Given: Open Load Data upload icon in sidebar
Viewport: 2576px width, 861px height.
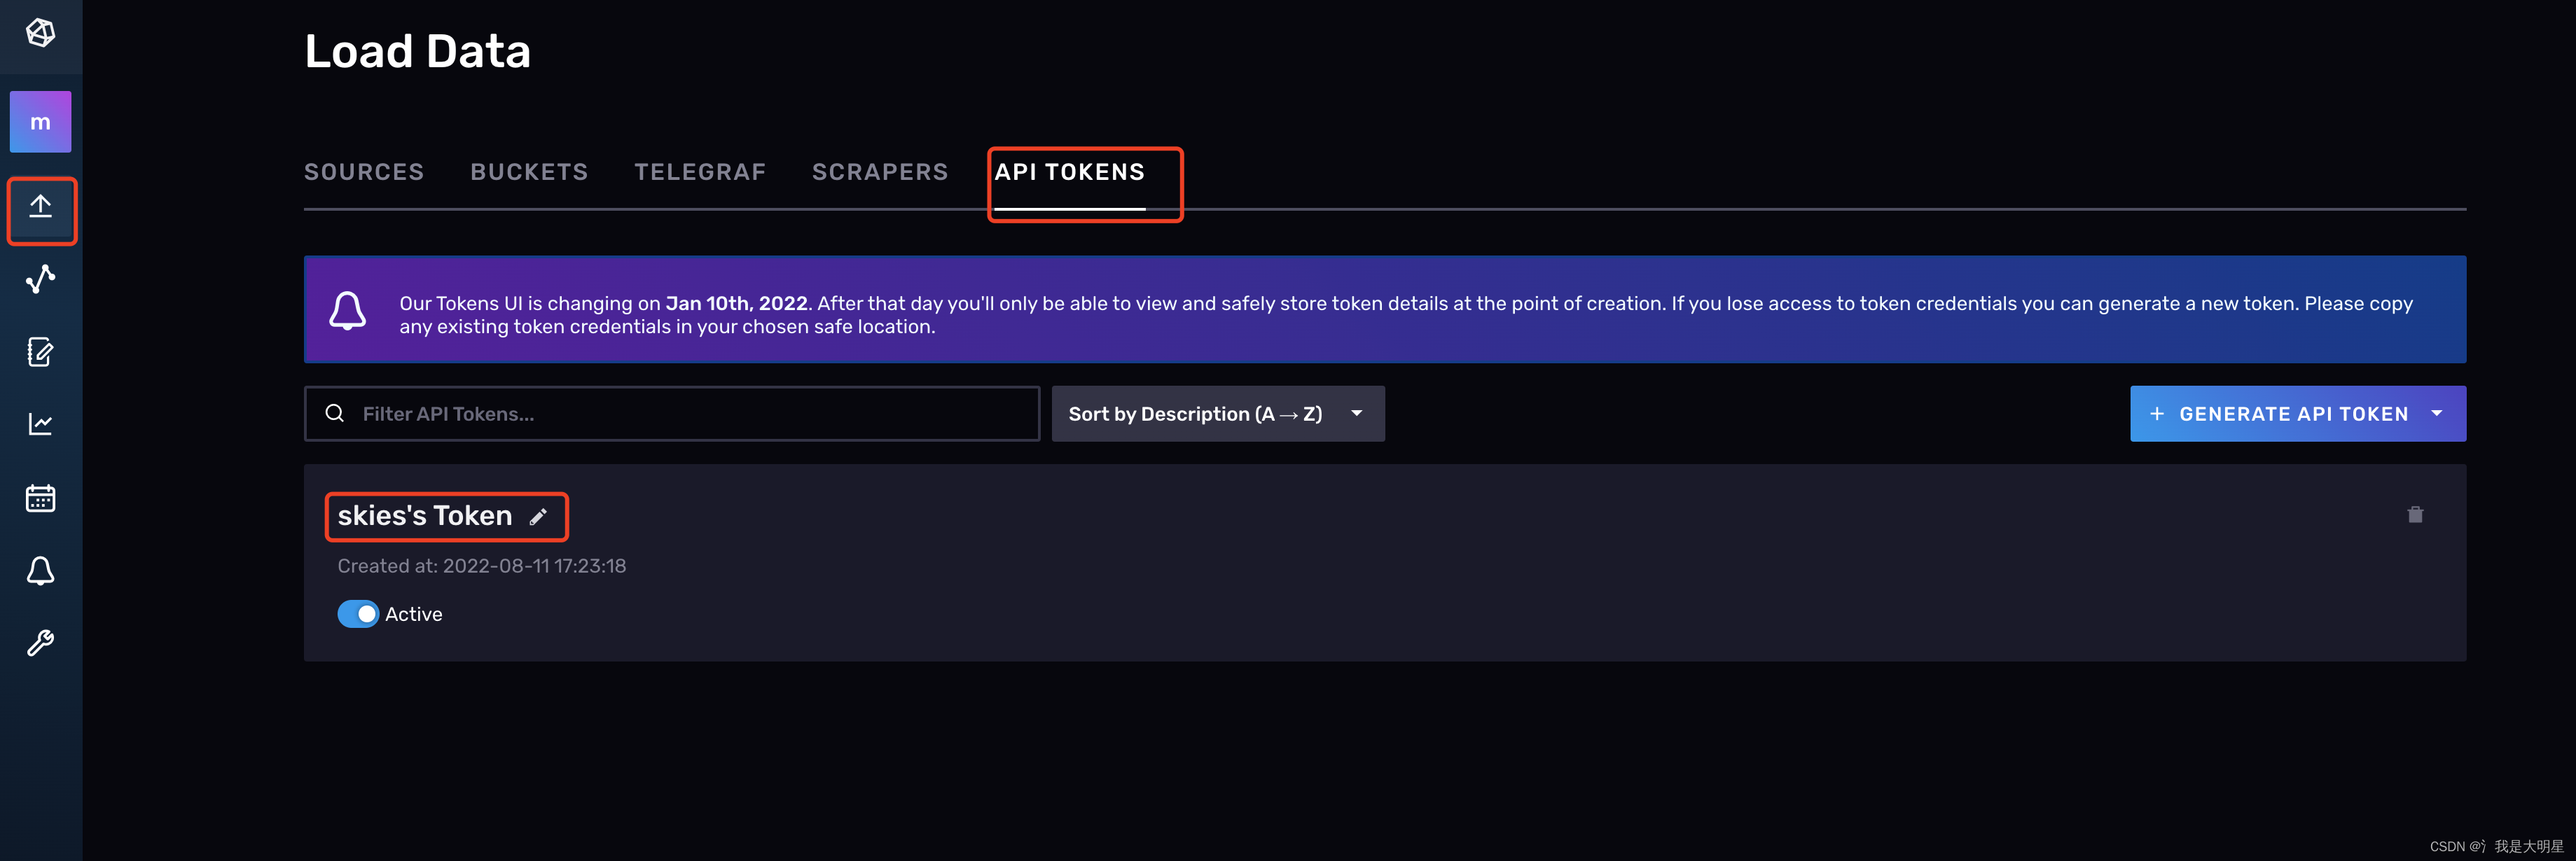Looking at the screenshot, I should (40, 207).
